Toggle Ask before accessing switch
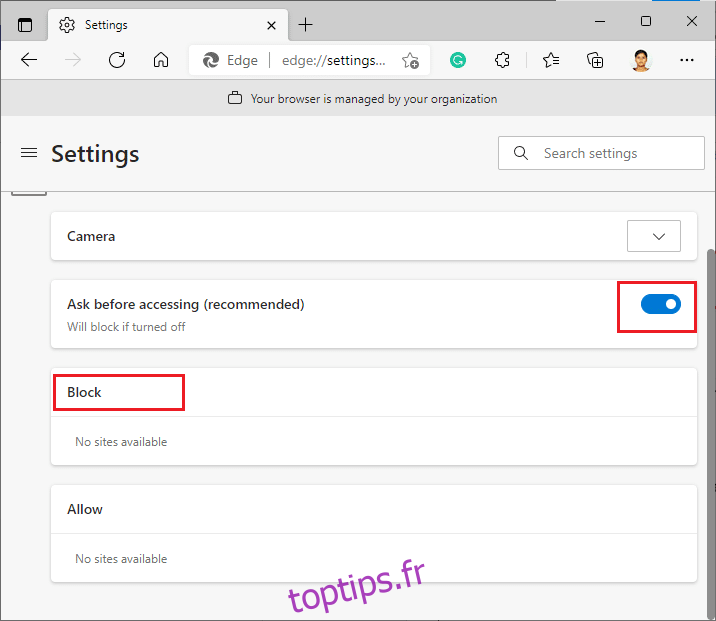Screen dimensions: 716x621 click(660, 304)
